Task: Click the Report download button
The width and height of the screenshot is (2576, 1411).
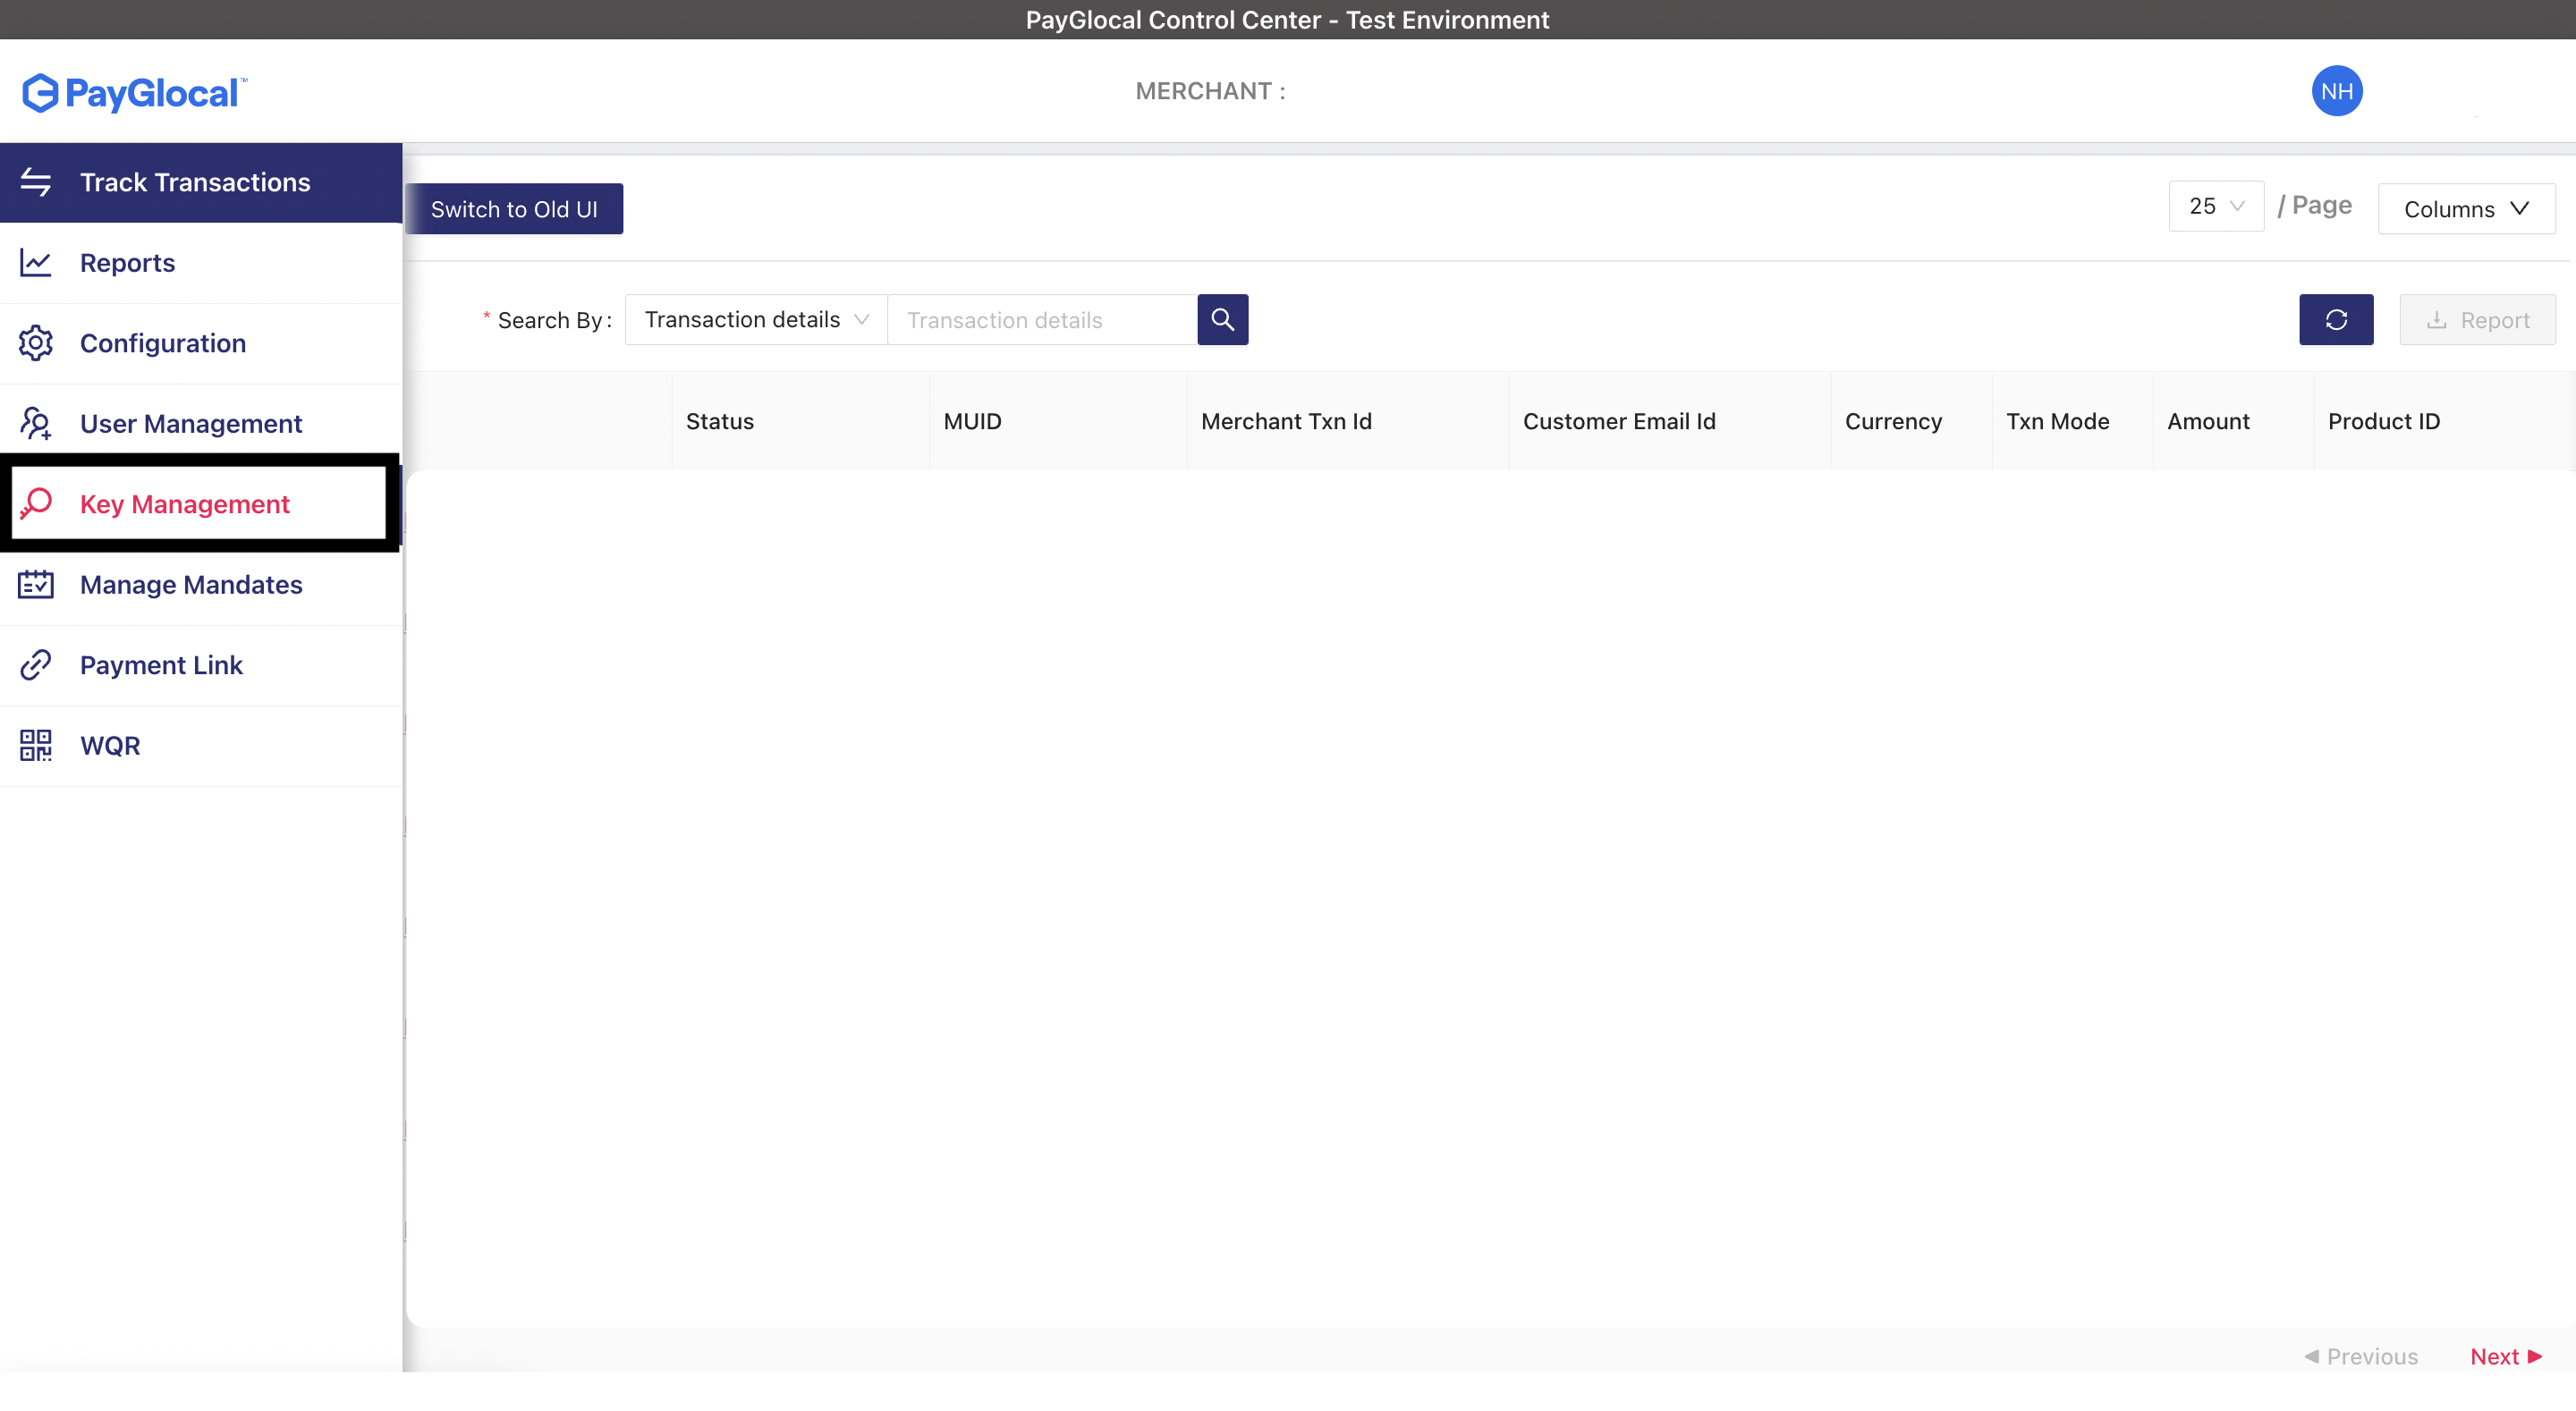Action: (x=2477, y=320)
